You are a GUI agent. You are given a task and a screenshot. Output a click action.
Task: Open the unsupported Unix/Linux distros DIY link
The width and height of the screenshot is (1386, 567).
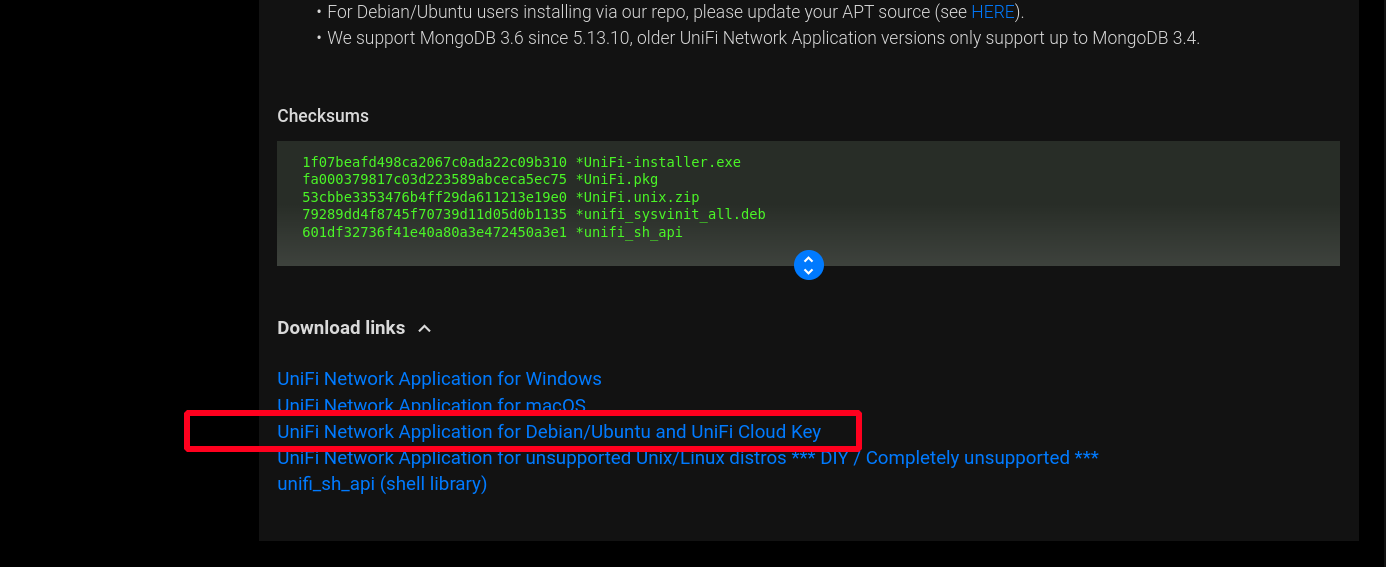pos(687,458)
